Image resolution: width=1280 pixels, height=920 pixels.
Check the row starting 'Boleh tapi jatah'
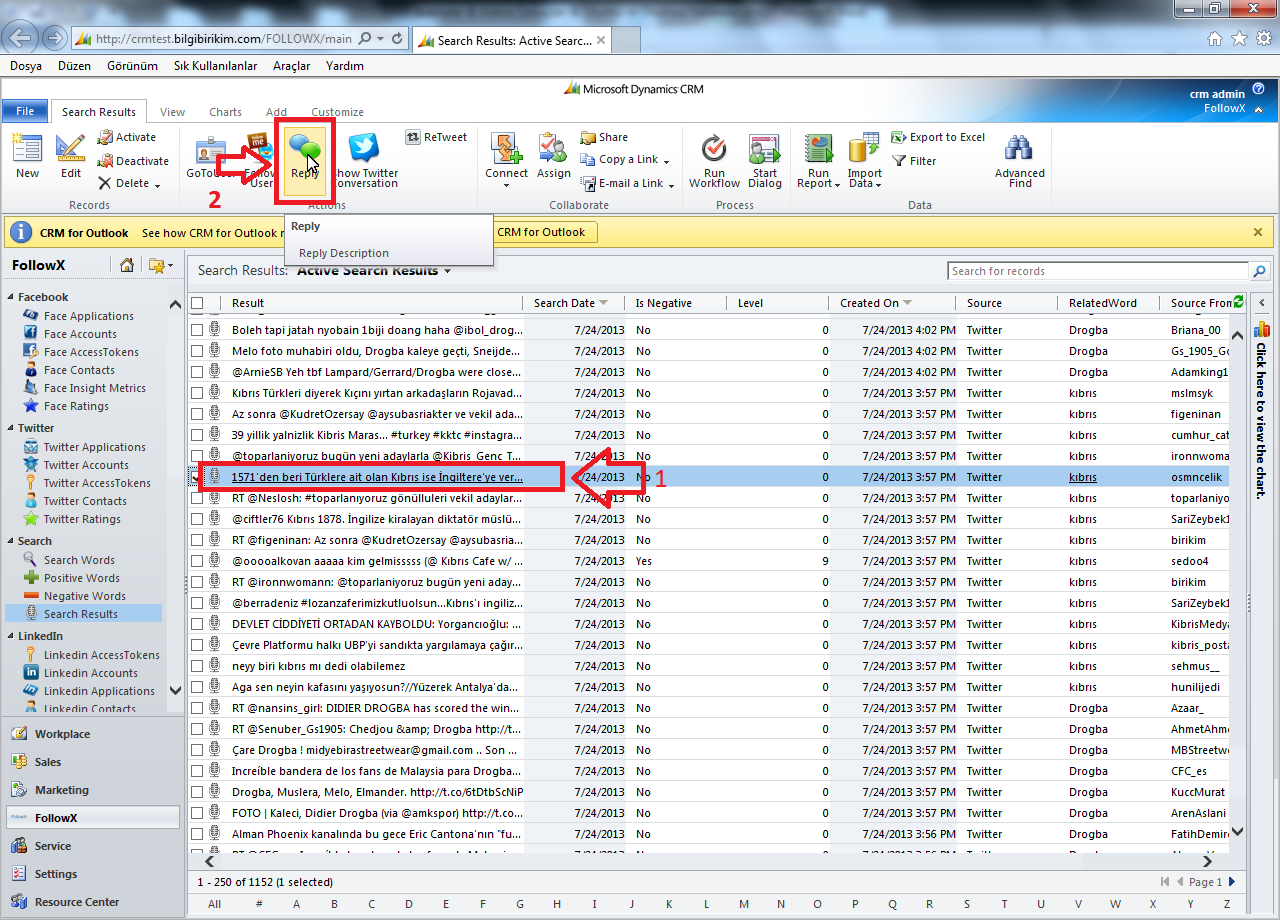coord(197,330)
